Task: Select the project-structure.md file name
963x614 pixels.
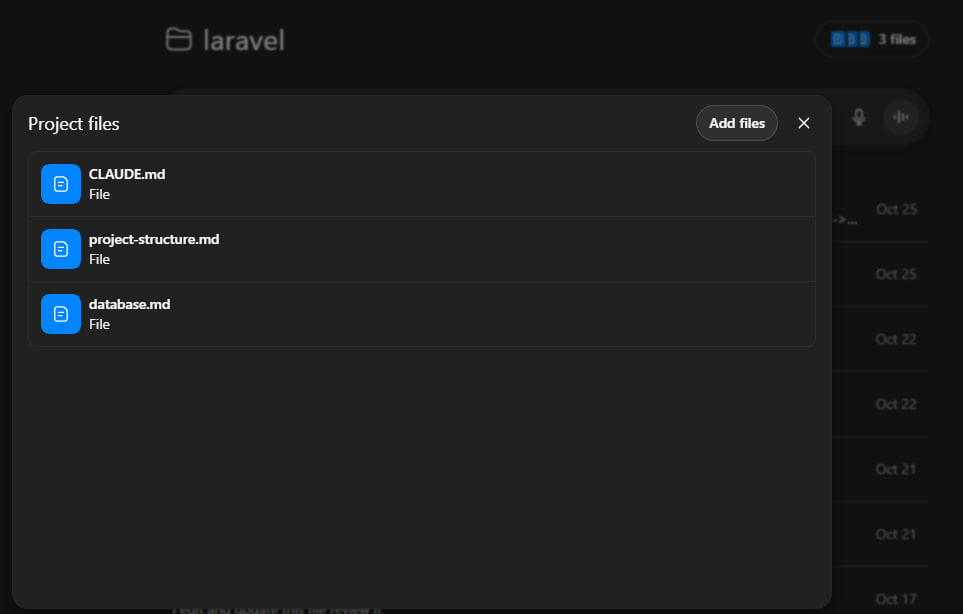Action: [154, 239]
